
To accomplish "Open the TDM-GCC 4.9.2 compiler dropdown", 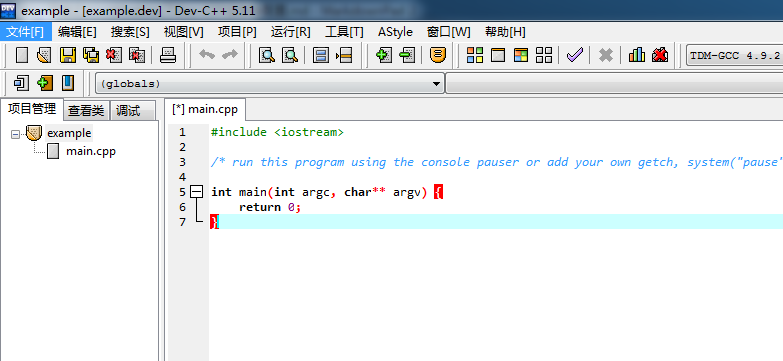I will (735, 55).
